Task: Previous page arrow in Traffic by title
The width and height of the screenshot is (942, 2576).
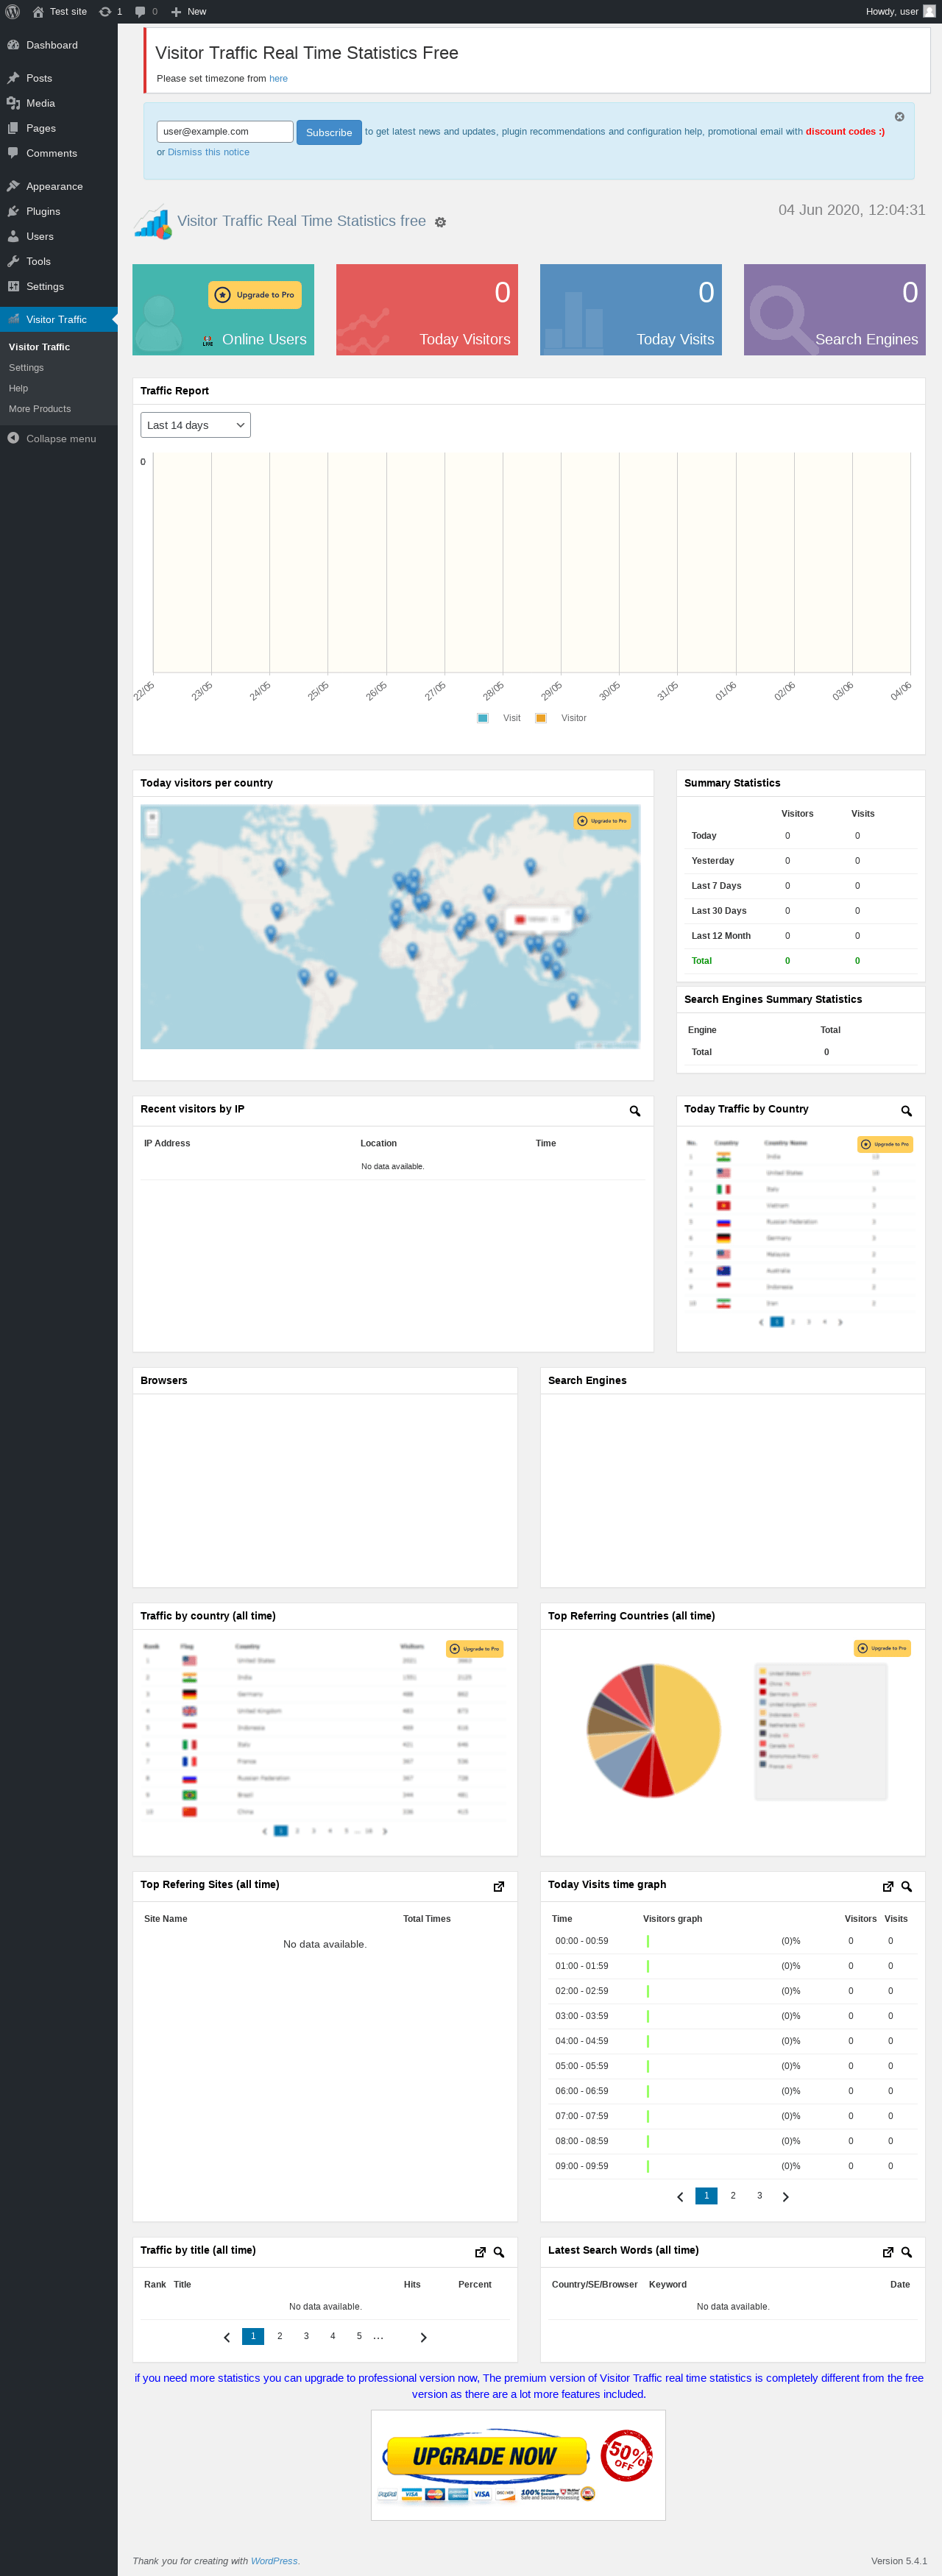Action: (x=227, y=2337)
